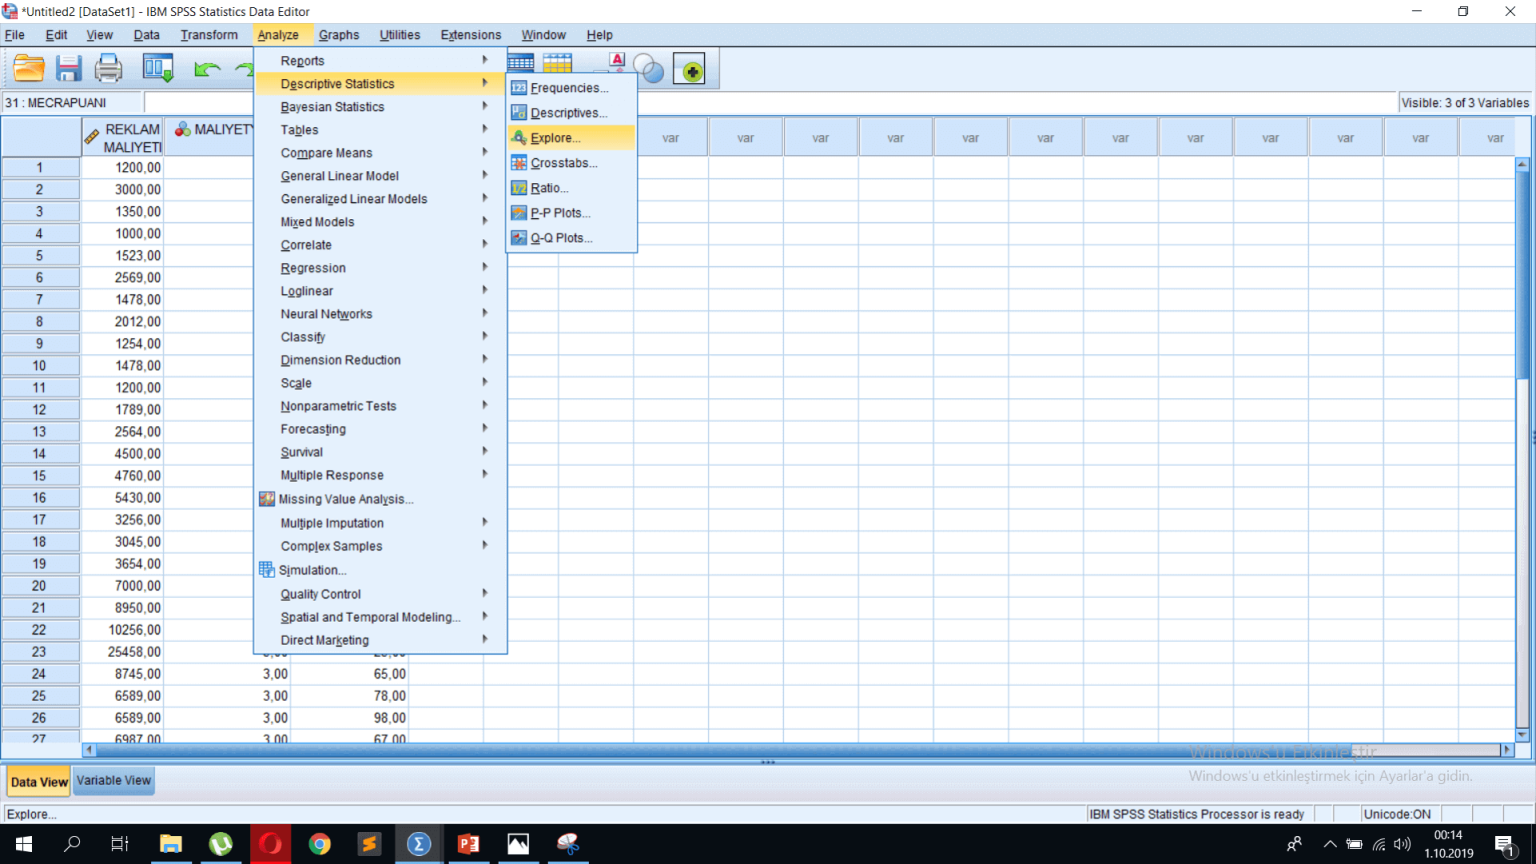Choose Frequencies... from the submenu
This screenshot has height=864, width=1536.
[568, 88]
